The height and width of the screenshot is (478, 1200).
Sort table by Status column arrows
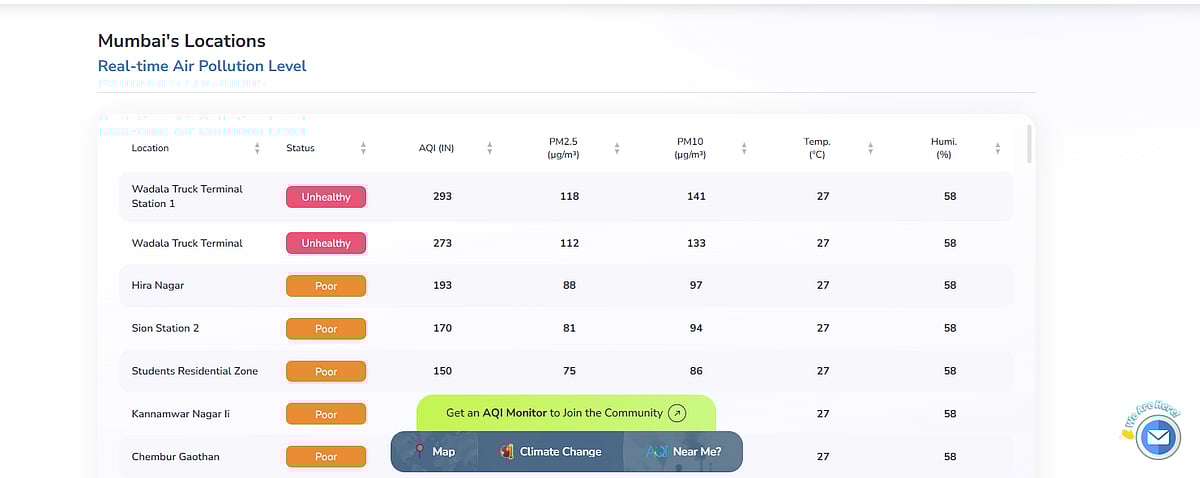[363, 148]
